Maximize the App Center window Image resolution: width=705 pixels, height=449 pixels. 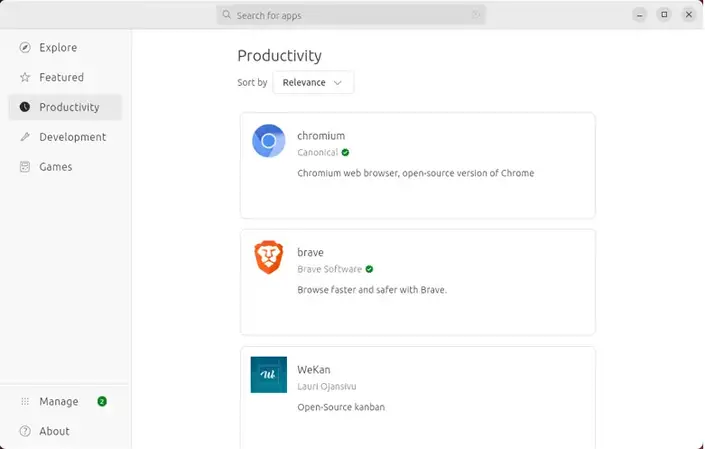(x=664, y=15)
